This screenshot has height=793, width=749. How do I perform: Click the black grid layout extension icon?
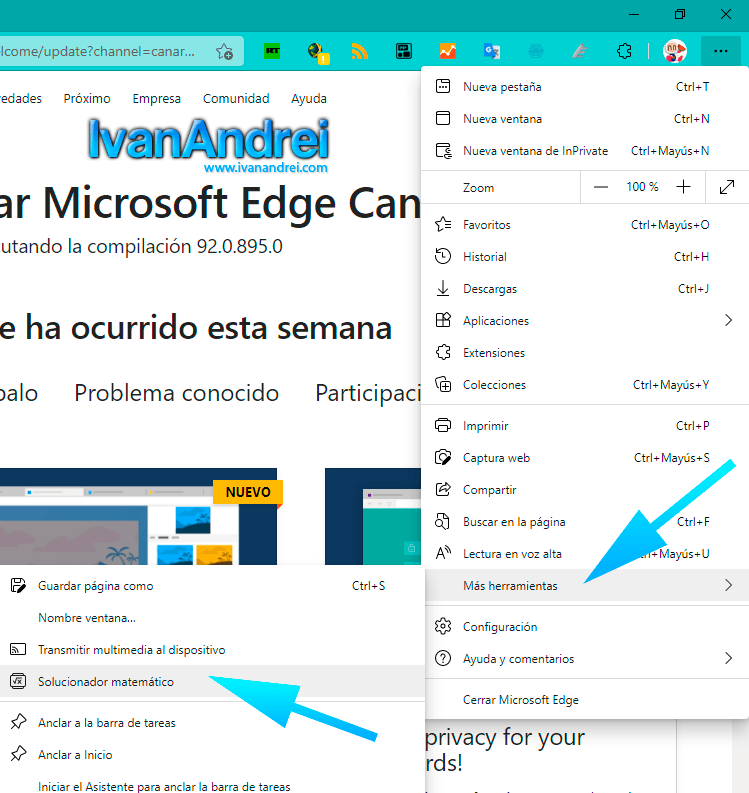click(404, 51)
